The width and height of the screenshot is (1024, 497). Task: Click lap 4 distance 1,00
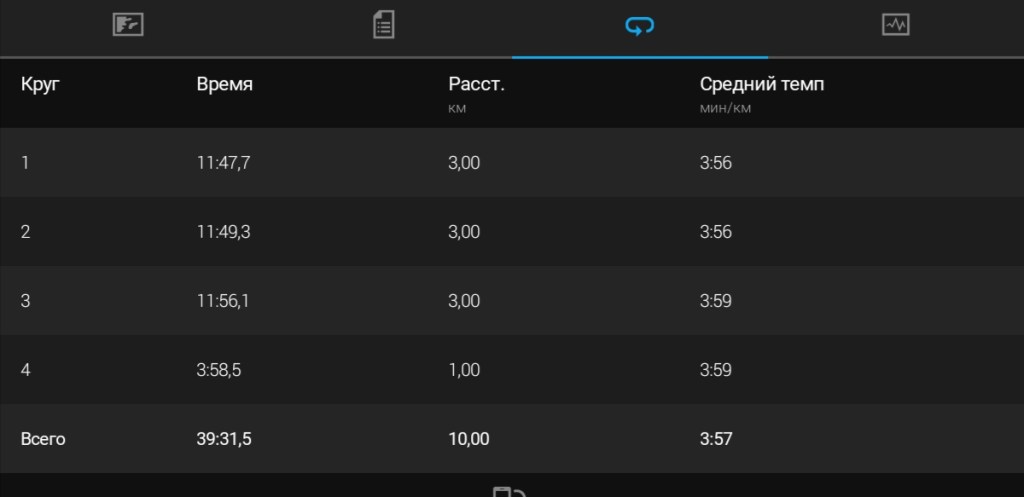(x=464, y=370)
